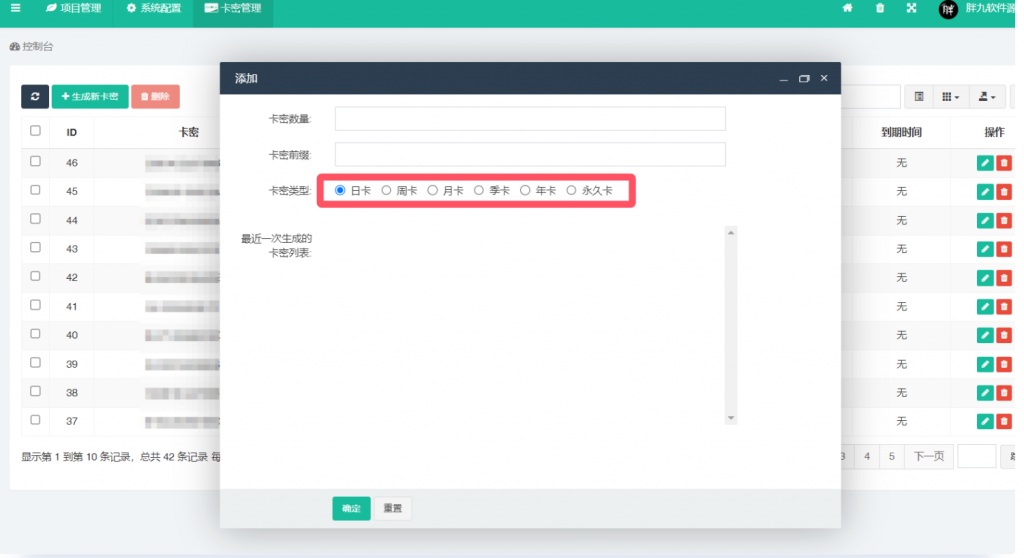Click the page jump input box
The width and height of the screenshot is (1024, 558).
(x=976, y=456)
